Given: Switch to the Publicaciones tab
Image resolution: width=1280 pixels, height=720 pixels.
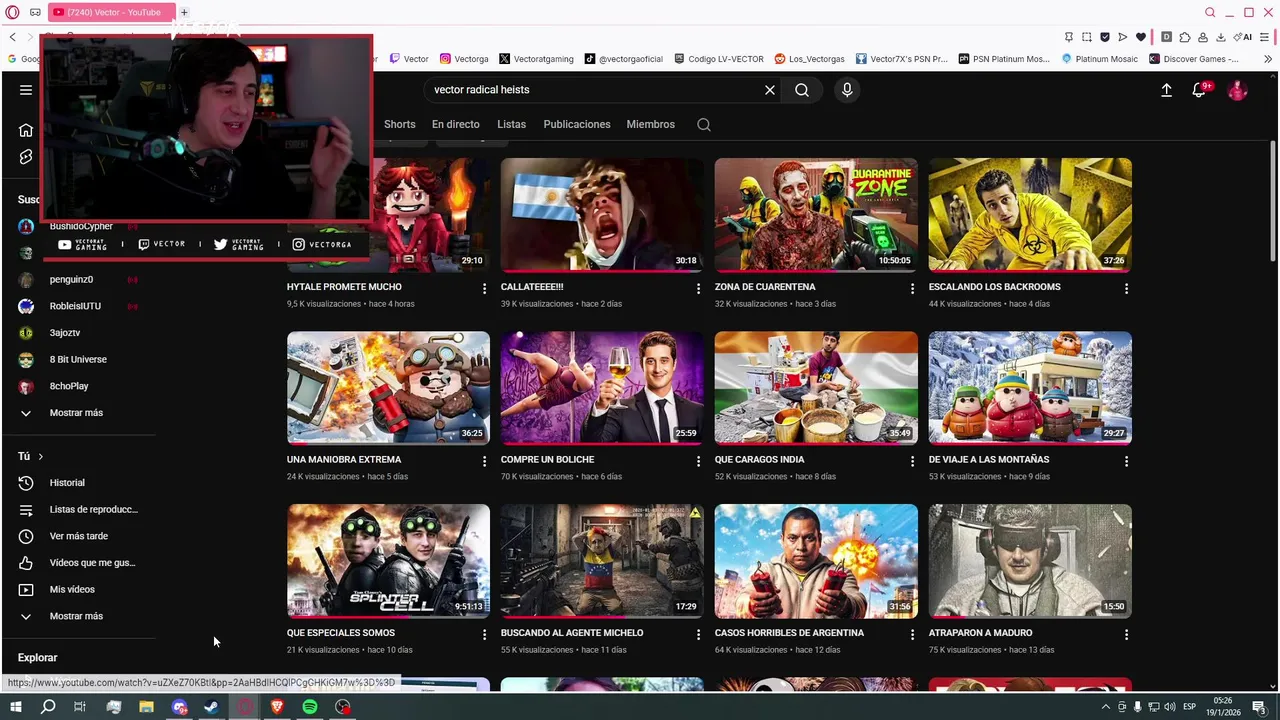Looking at the screenshot, I should click(x=577, y=125).
